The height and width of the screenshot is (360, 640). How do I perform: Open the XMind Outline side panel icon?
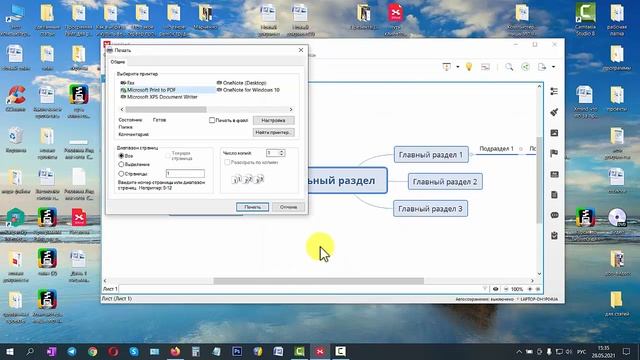554,91
